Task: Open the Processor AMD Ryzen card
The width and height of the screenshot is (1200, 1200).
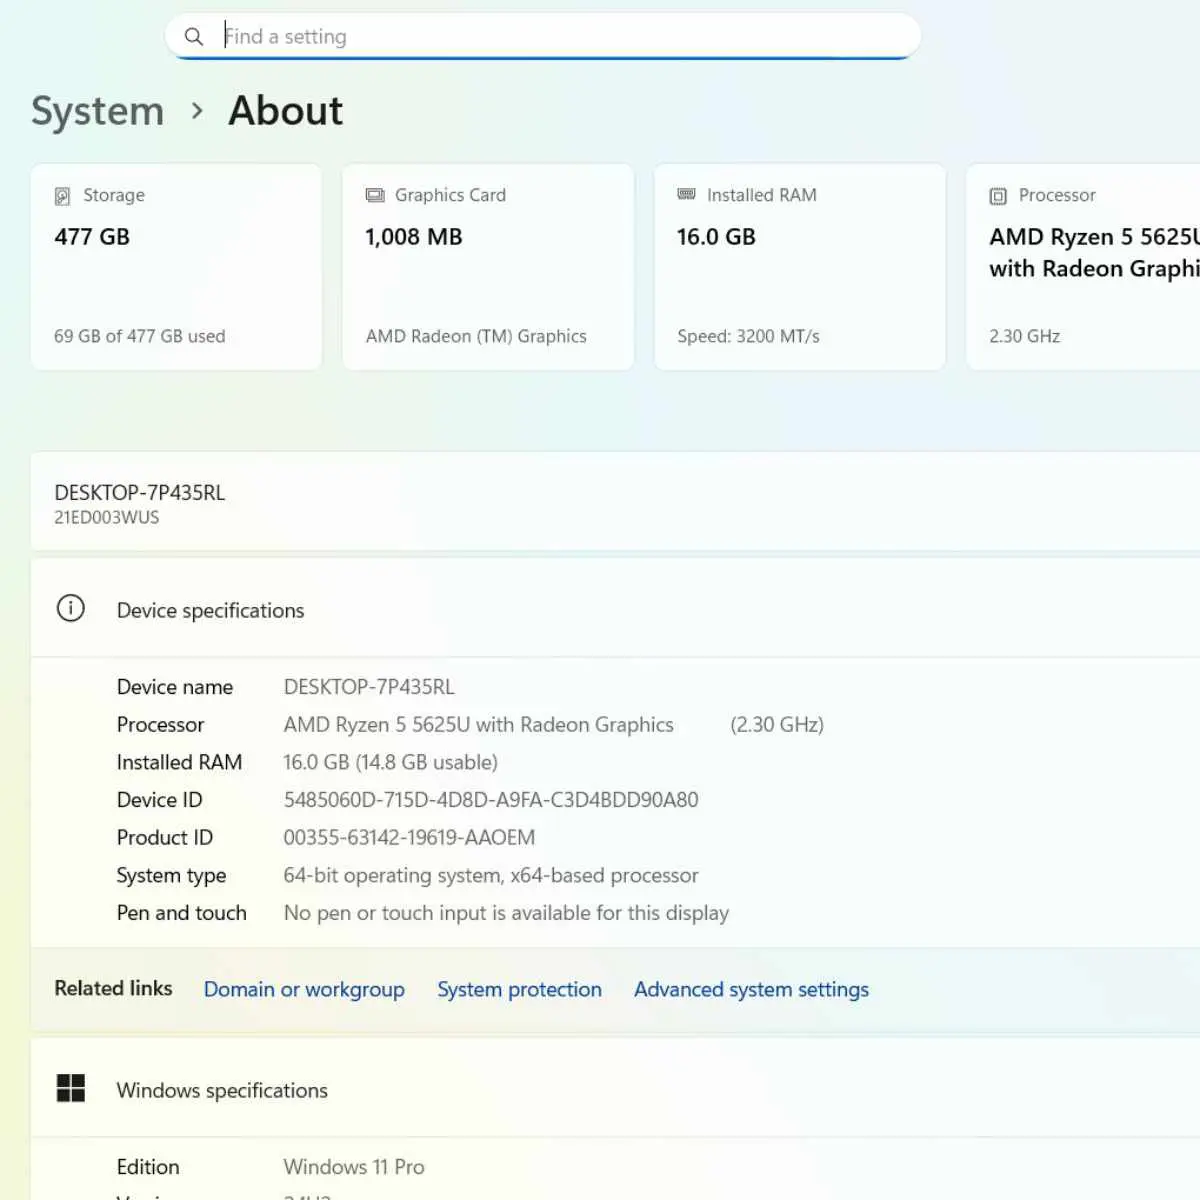Action: (x=1083, y=267)
